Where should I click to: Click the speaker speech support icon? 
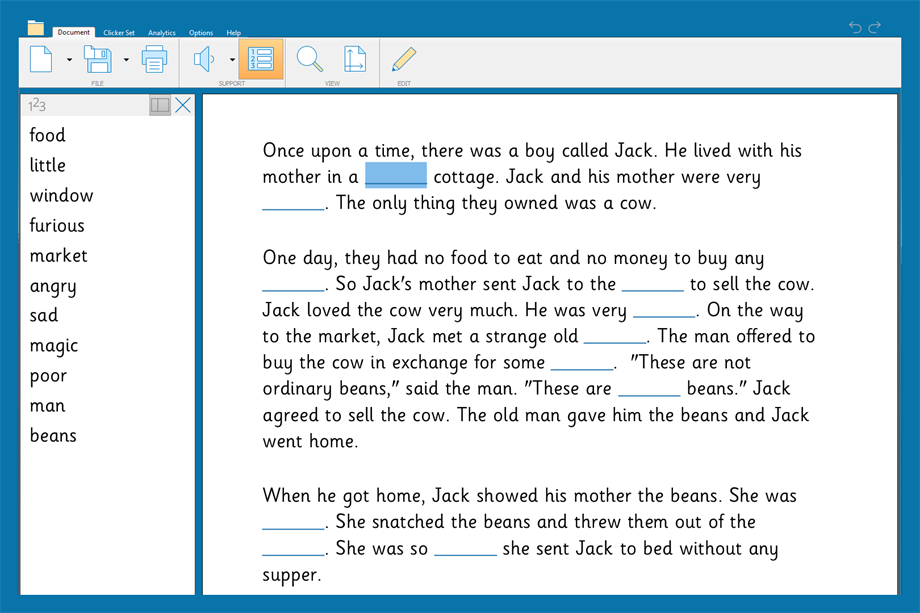point(204,60)
